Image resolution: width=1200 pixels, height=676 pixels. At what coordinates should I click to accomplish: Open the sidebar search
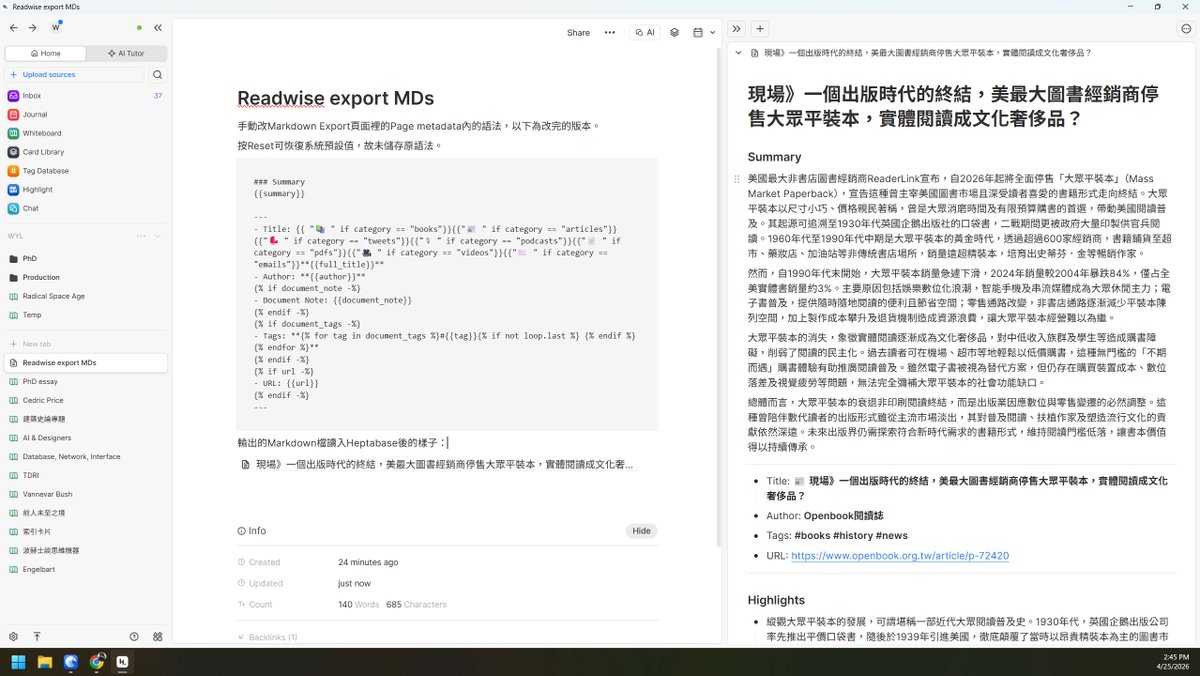158,74
